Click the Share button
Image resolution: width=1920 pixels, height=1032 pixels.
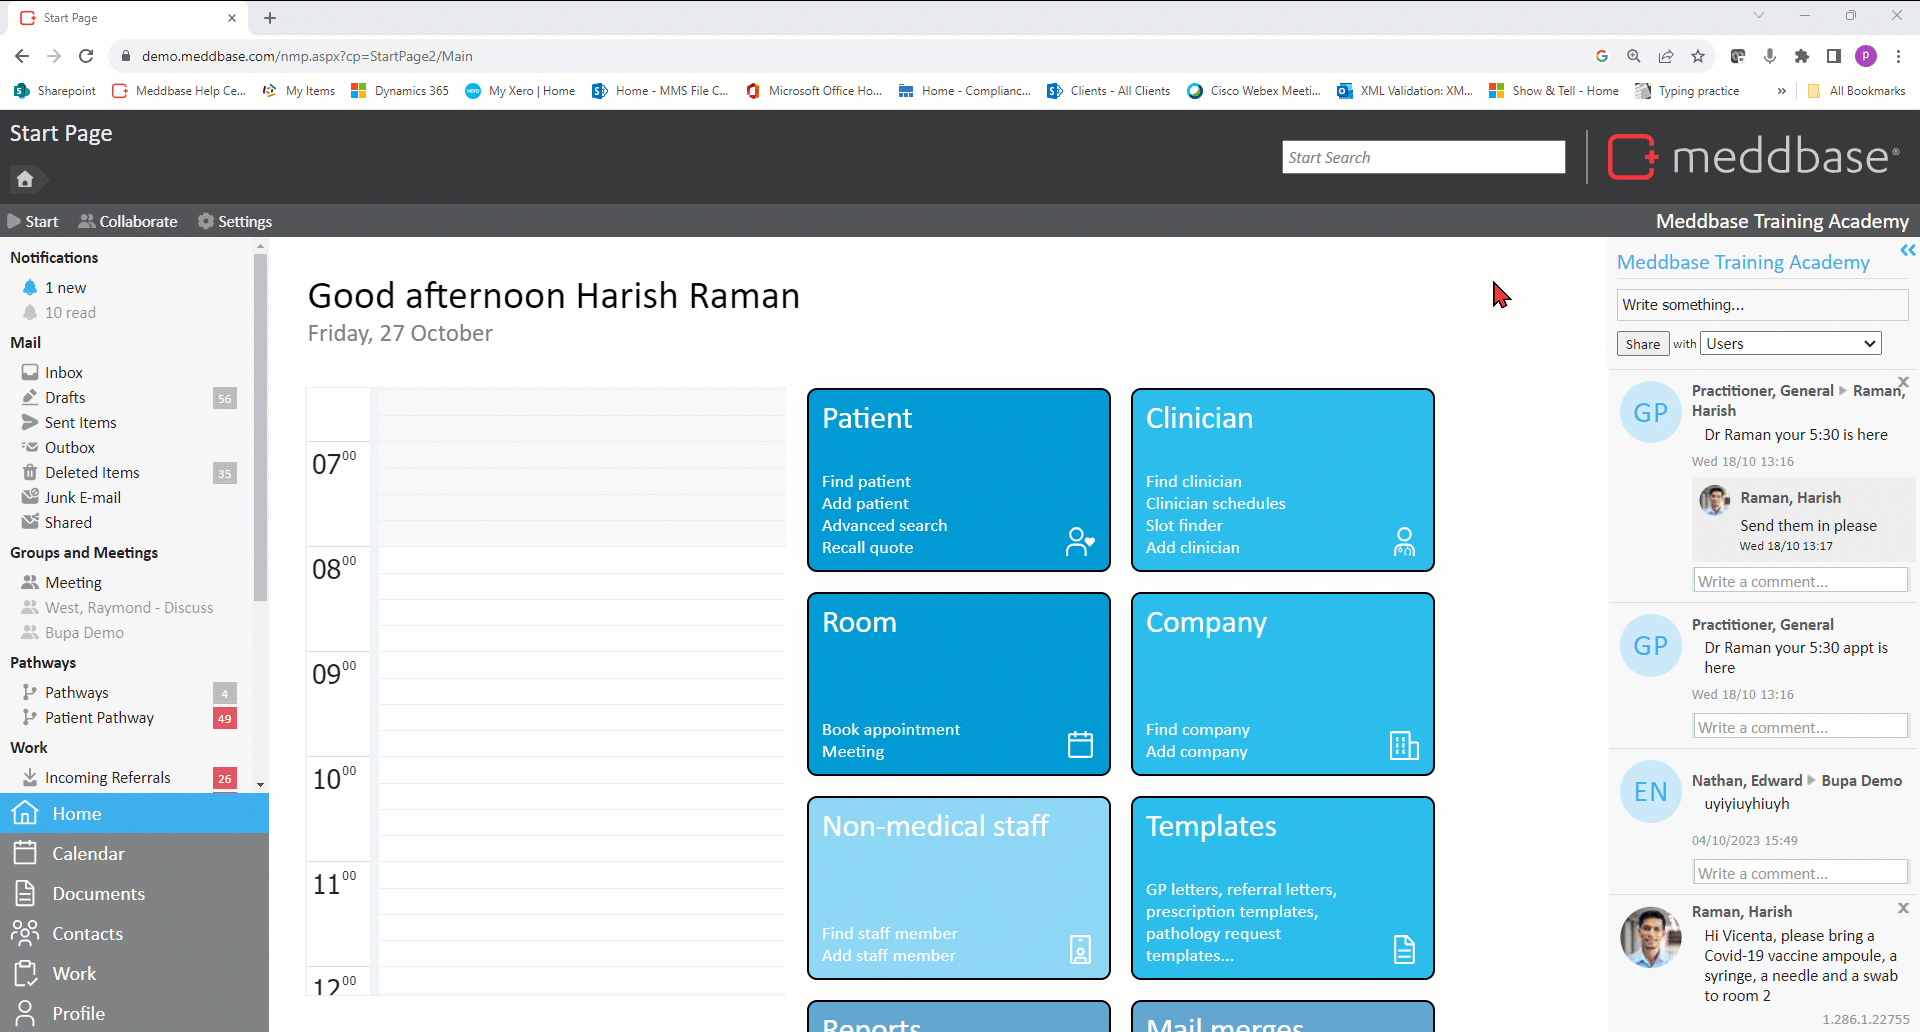click(x=1642, y=344)
